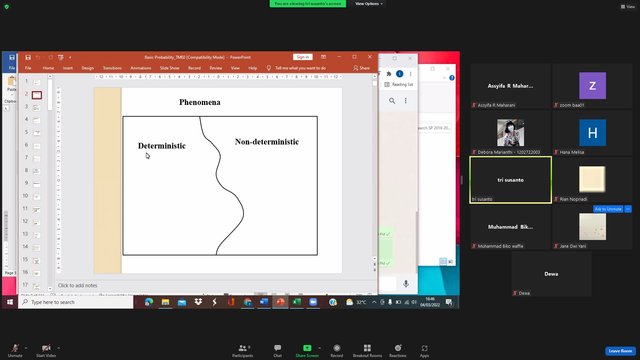Screen dimensions: 640x360
Task: Open the Slide Show ribbon tab
Action: point(169,68)
